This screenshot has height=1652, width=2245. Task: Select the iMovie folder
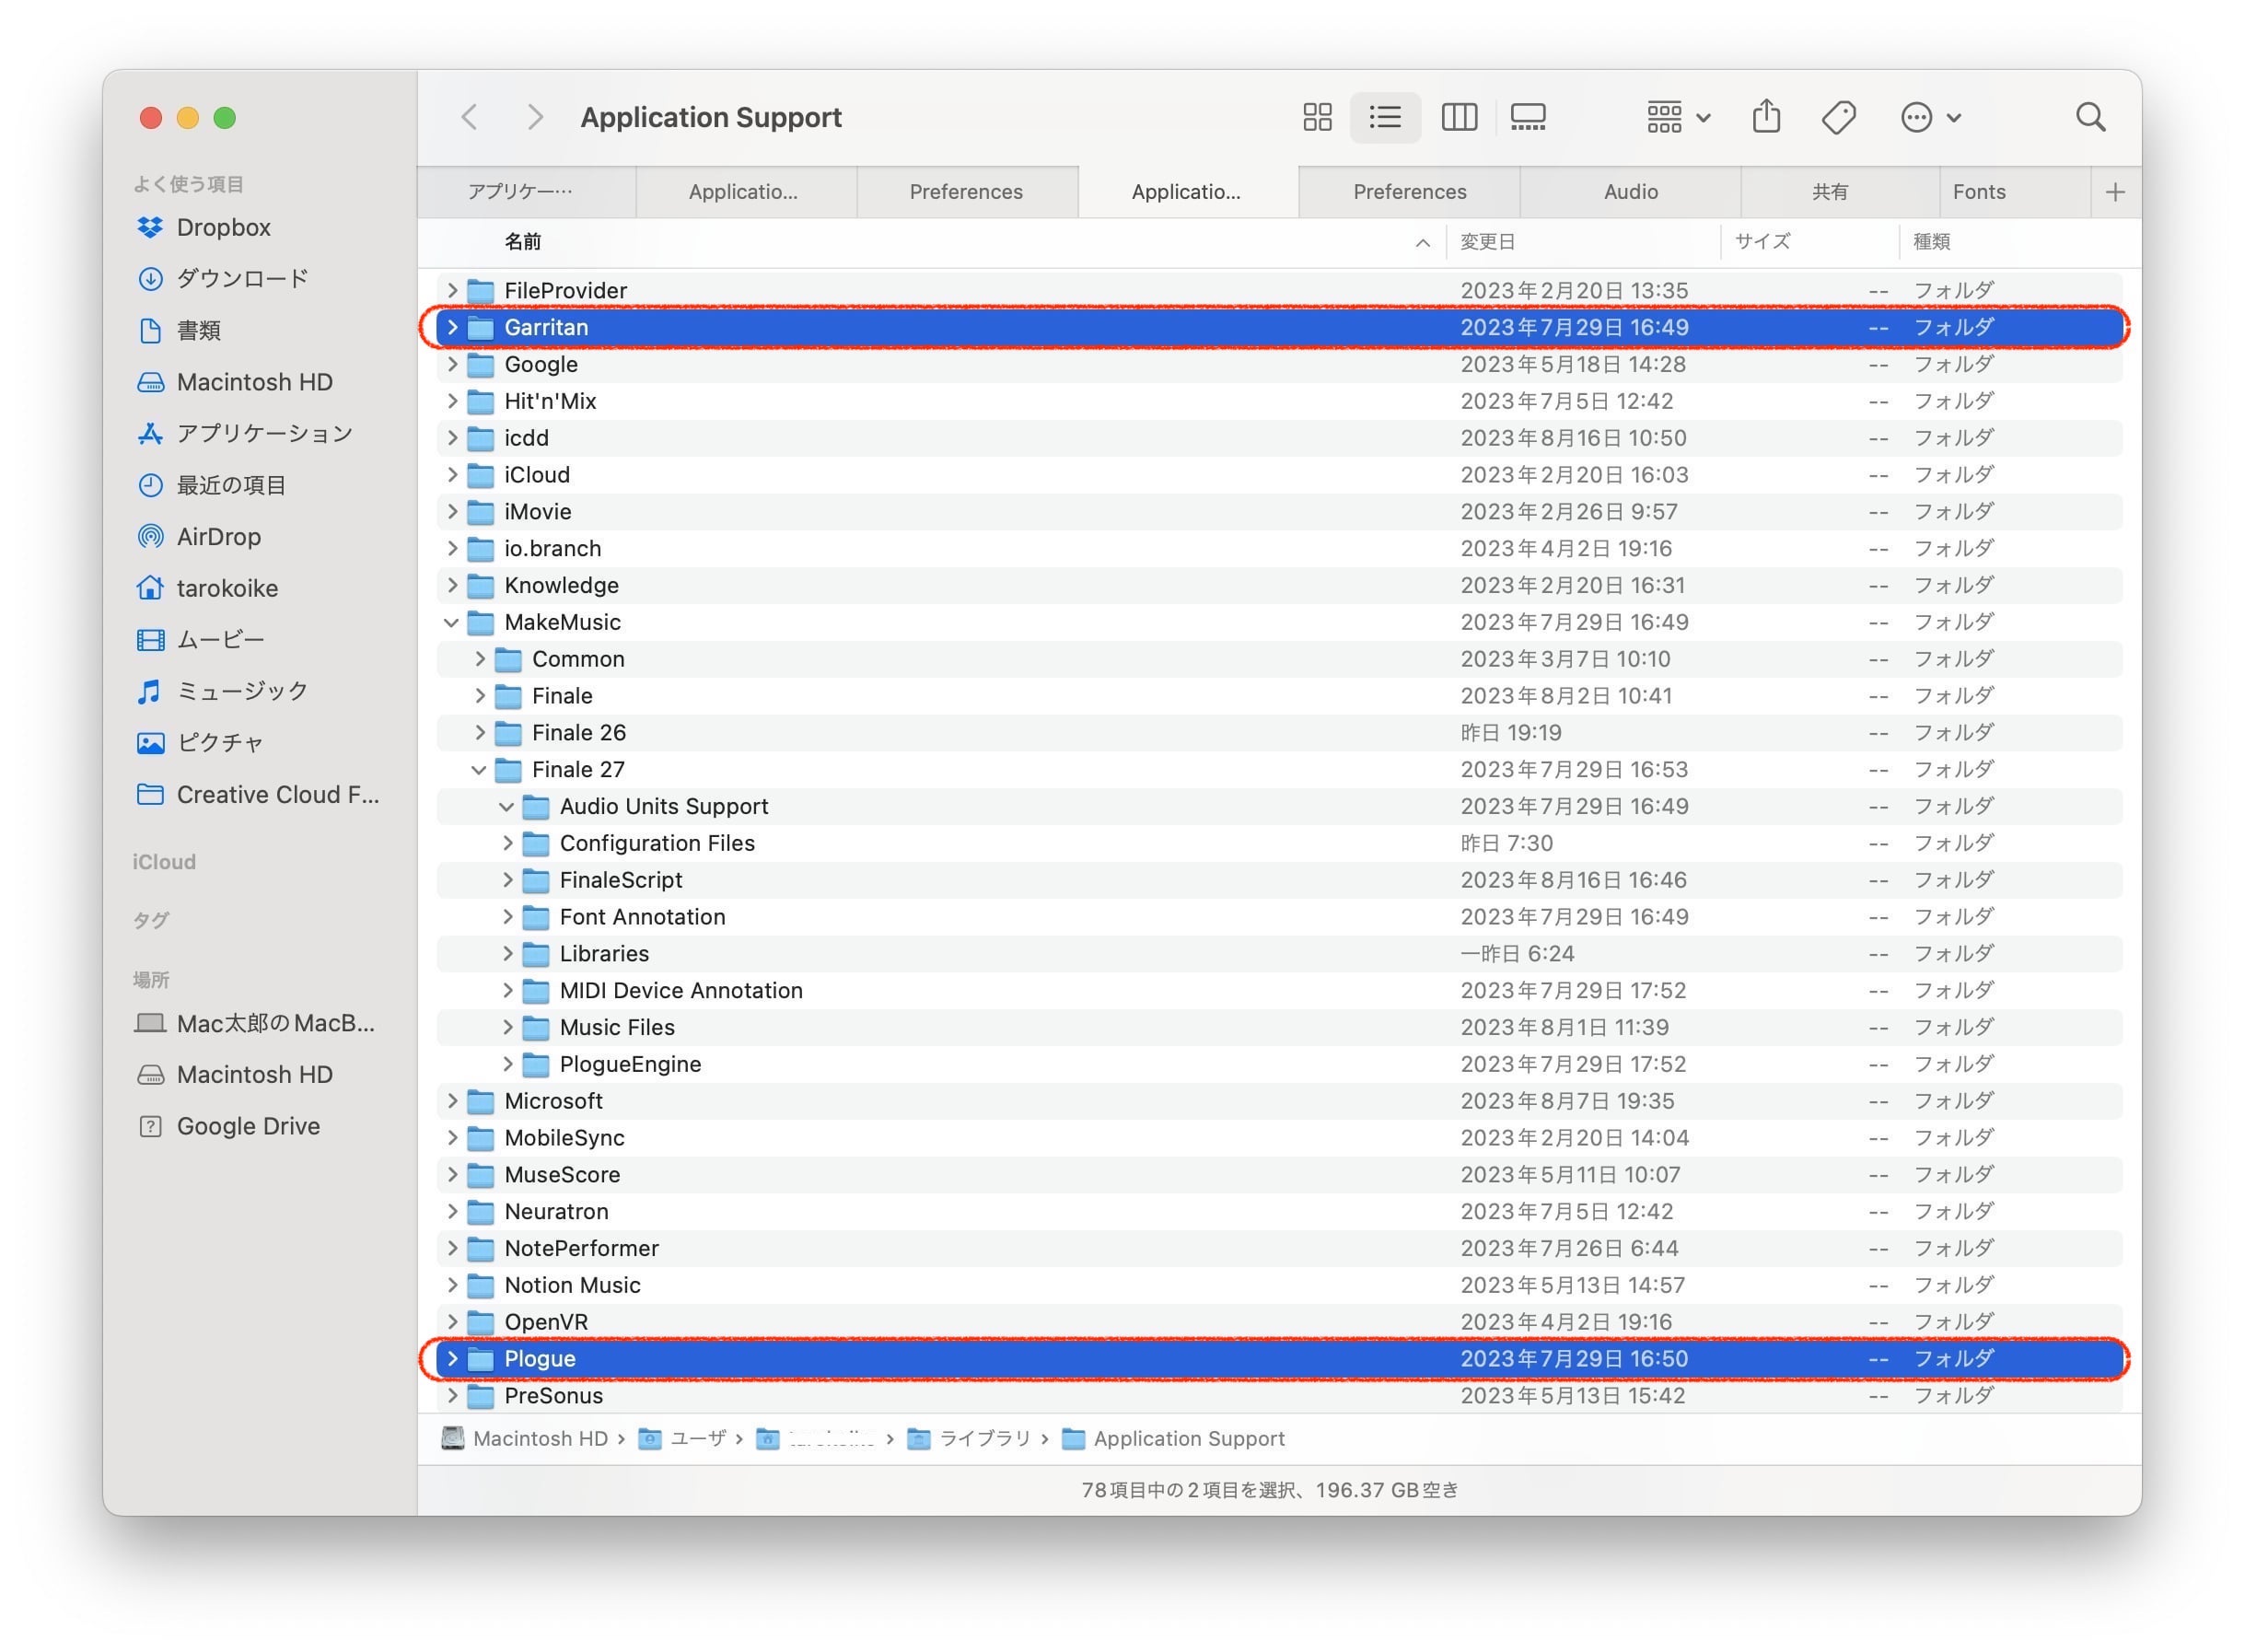click(1279, 512)
